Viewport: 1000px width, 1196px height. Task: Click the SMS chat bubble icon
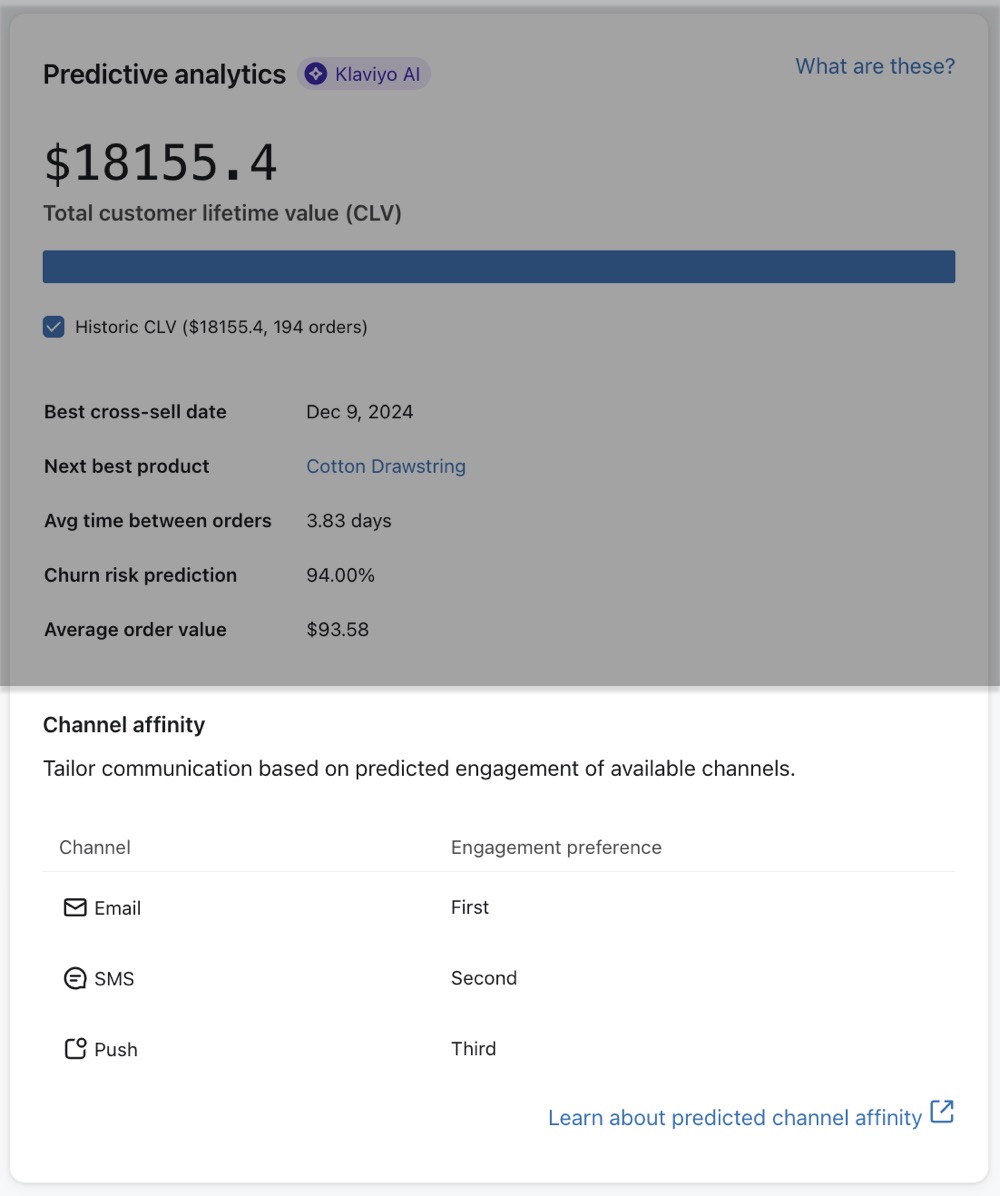point(75,979)
